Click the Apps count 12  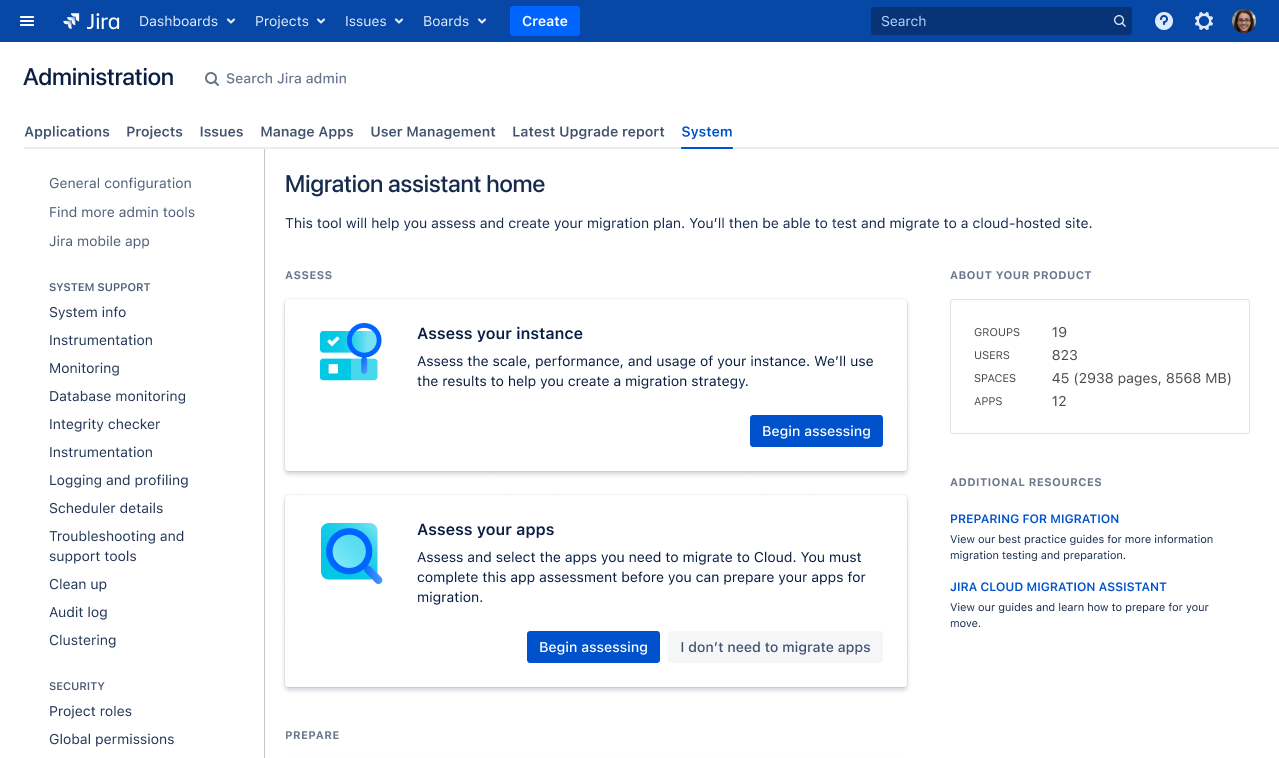click(1059, 401)
